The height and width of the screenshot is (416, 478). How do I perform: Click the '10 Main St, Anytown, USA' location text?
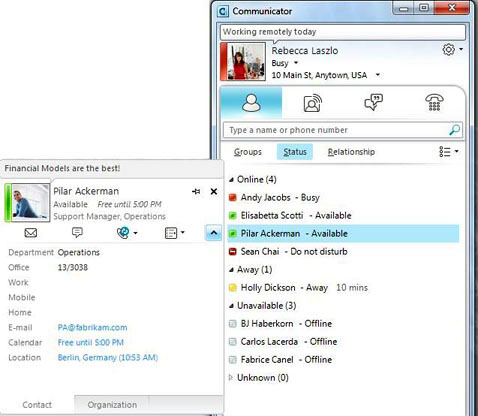click(x=319, y=75)
